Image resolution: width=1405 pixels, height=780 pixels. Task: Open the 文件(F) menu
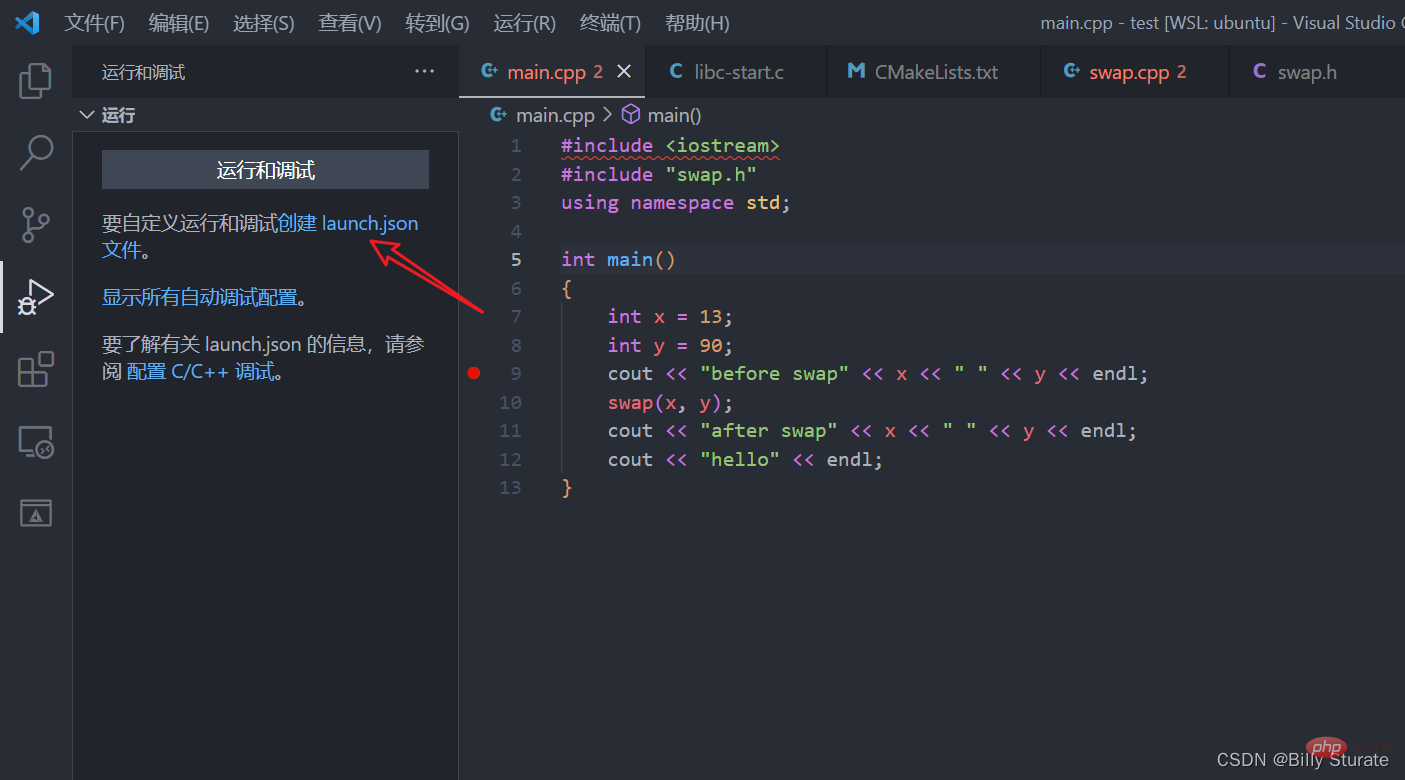click(x=94, y=23)
